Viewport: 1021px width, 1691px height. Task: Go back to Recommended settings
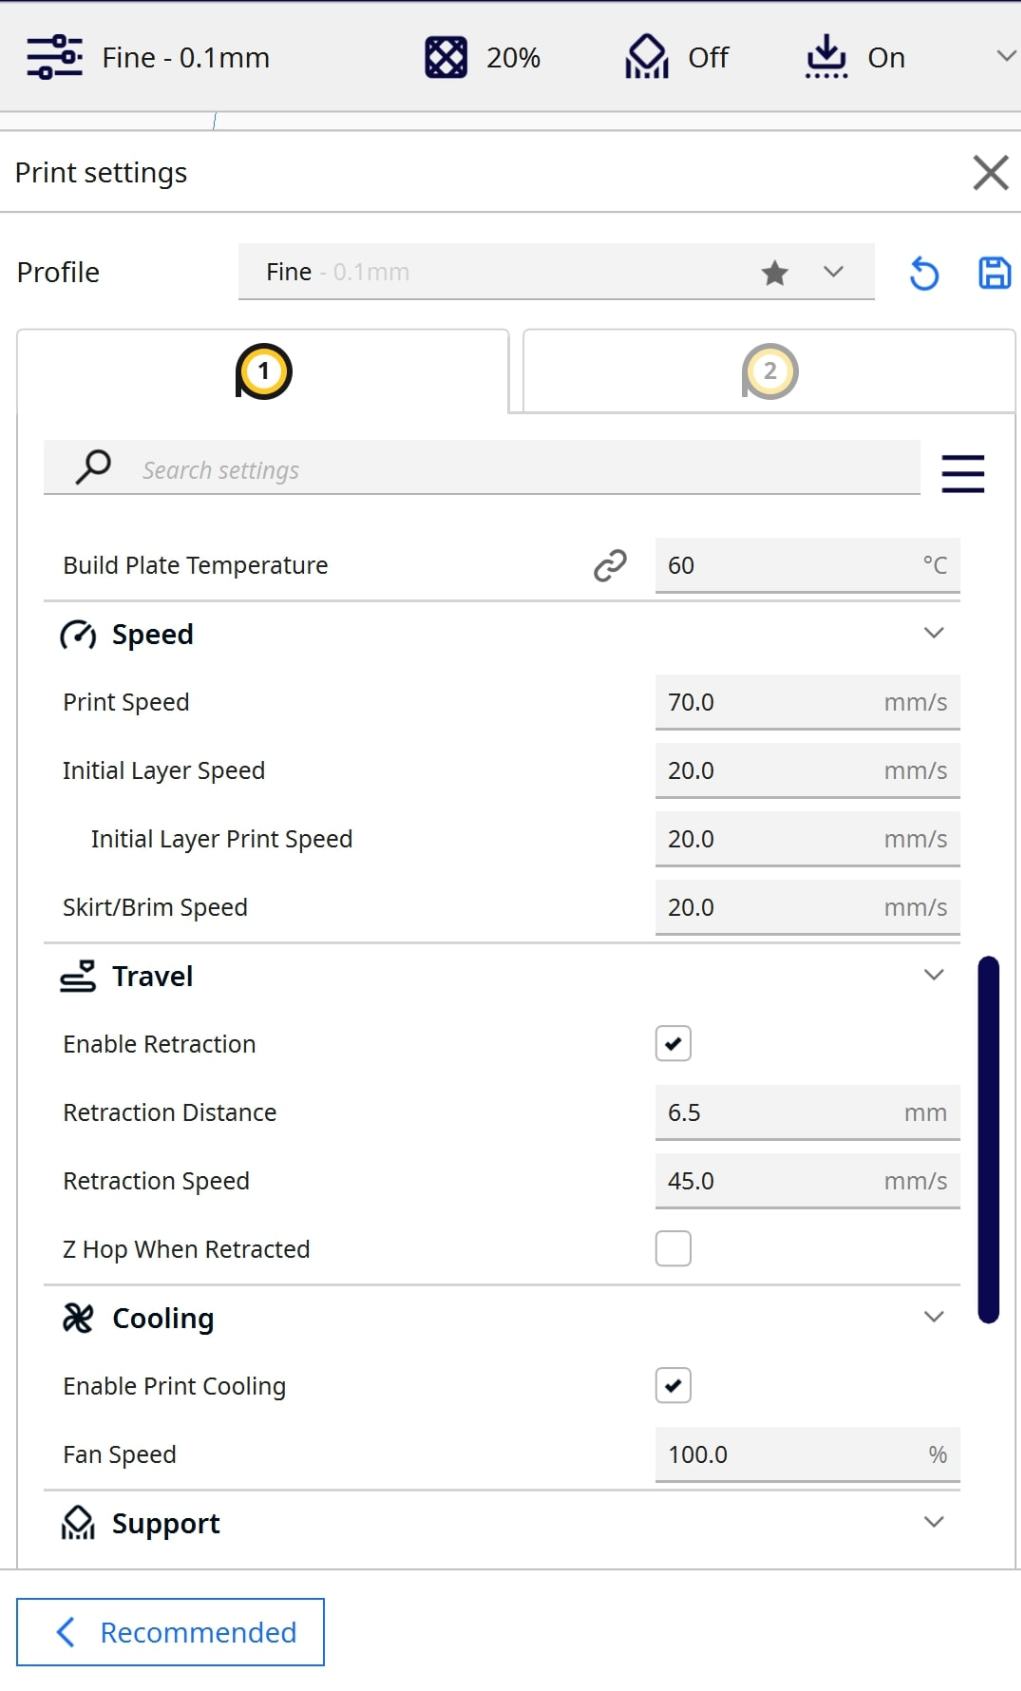click(170, 1632)
